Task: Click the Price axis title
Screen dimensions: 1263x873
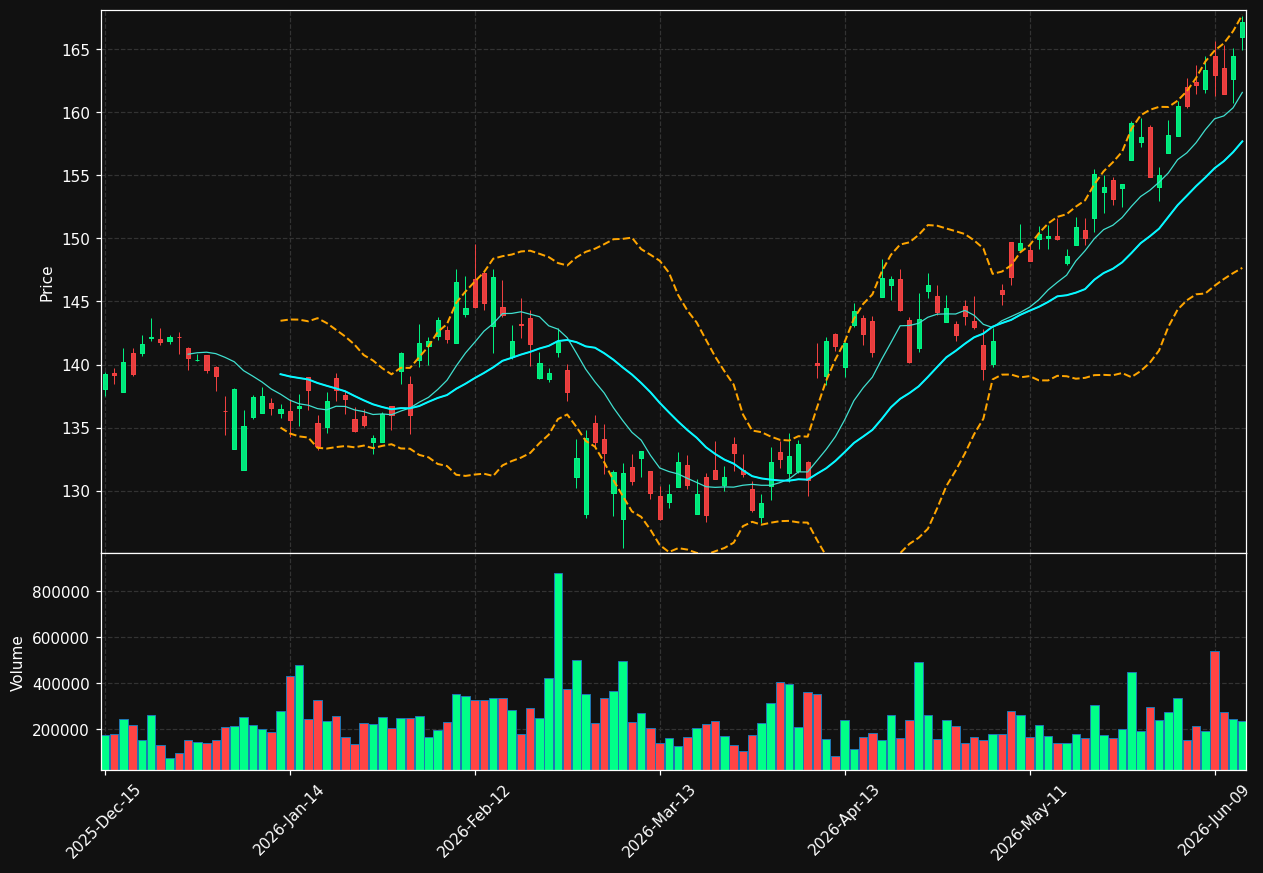Action: 47,283
